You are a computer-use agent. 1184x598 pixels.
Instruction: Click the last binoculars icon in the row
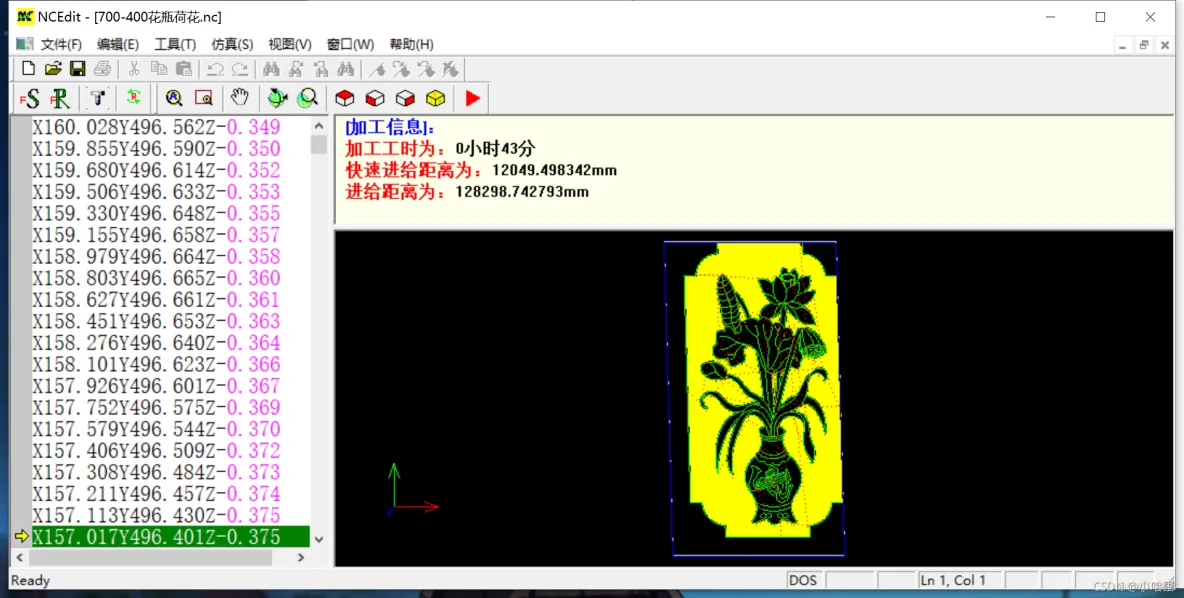tap(346, 69)
